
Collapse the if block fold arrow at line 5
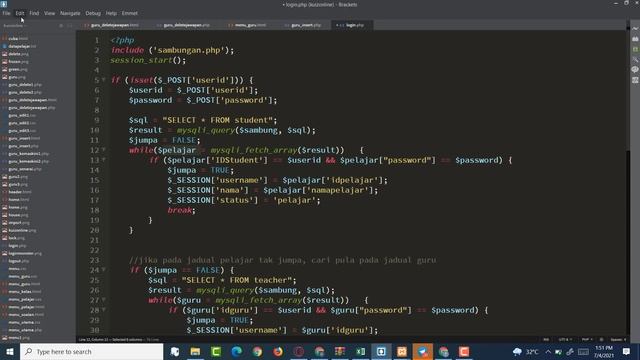(x=104, y=80)
